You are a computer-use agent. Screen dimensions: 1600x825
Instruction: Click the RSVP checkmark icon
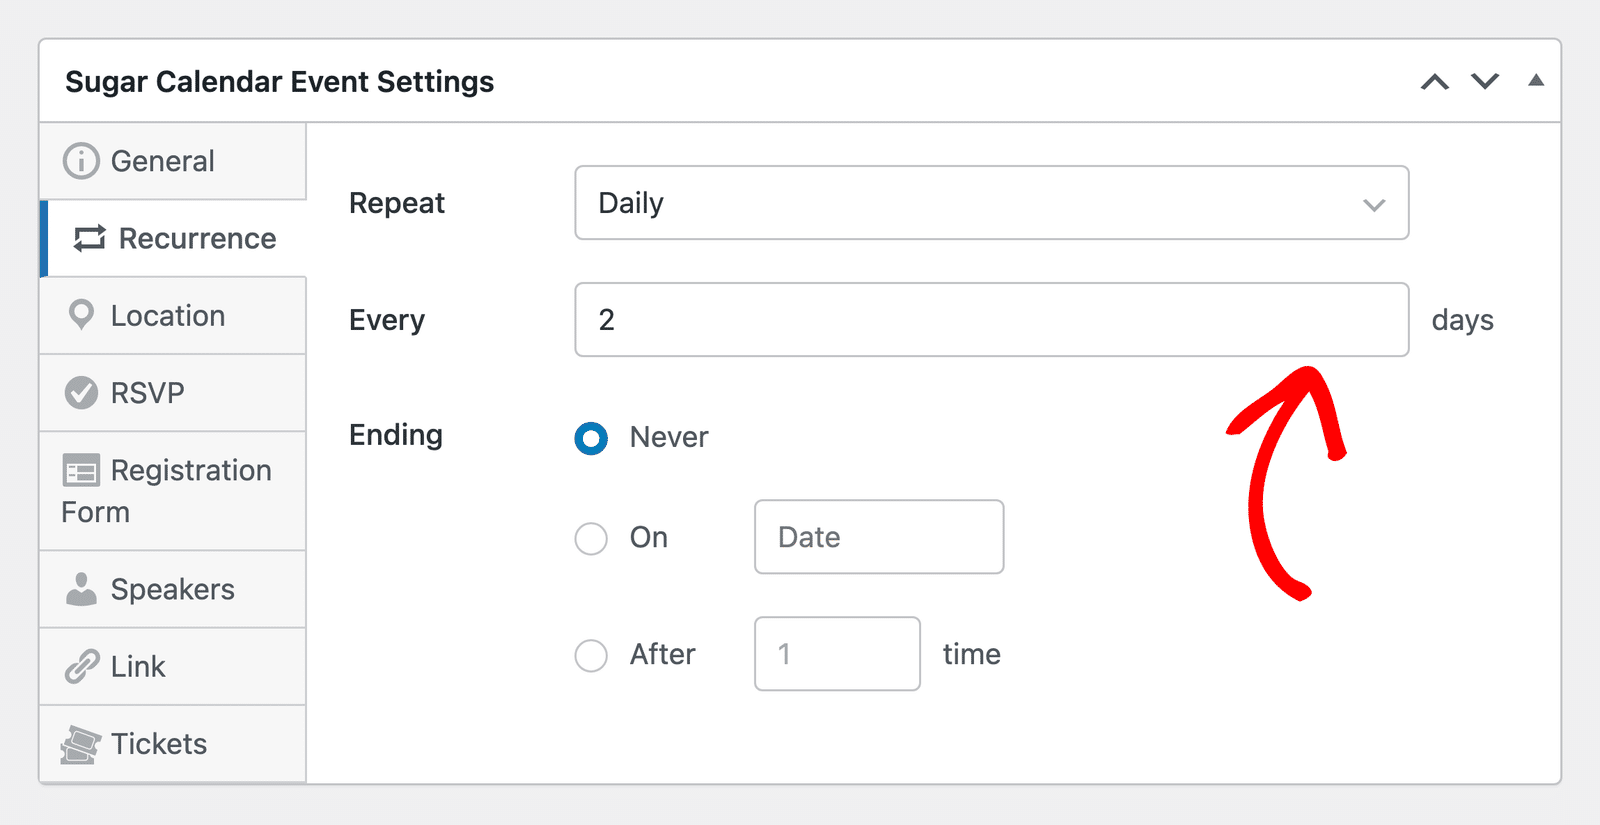[x=81, y=393]
